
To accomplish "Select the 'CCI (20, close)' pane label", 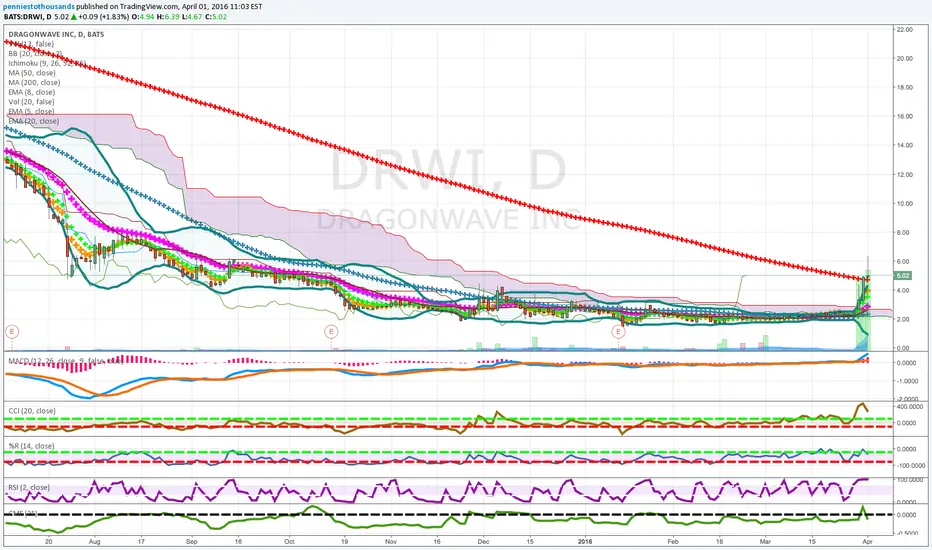I will point(32,411).
